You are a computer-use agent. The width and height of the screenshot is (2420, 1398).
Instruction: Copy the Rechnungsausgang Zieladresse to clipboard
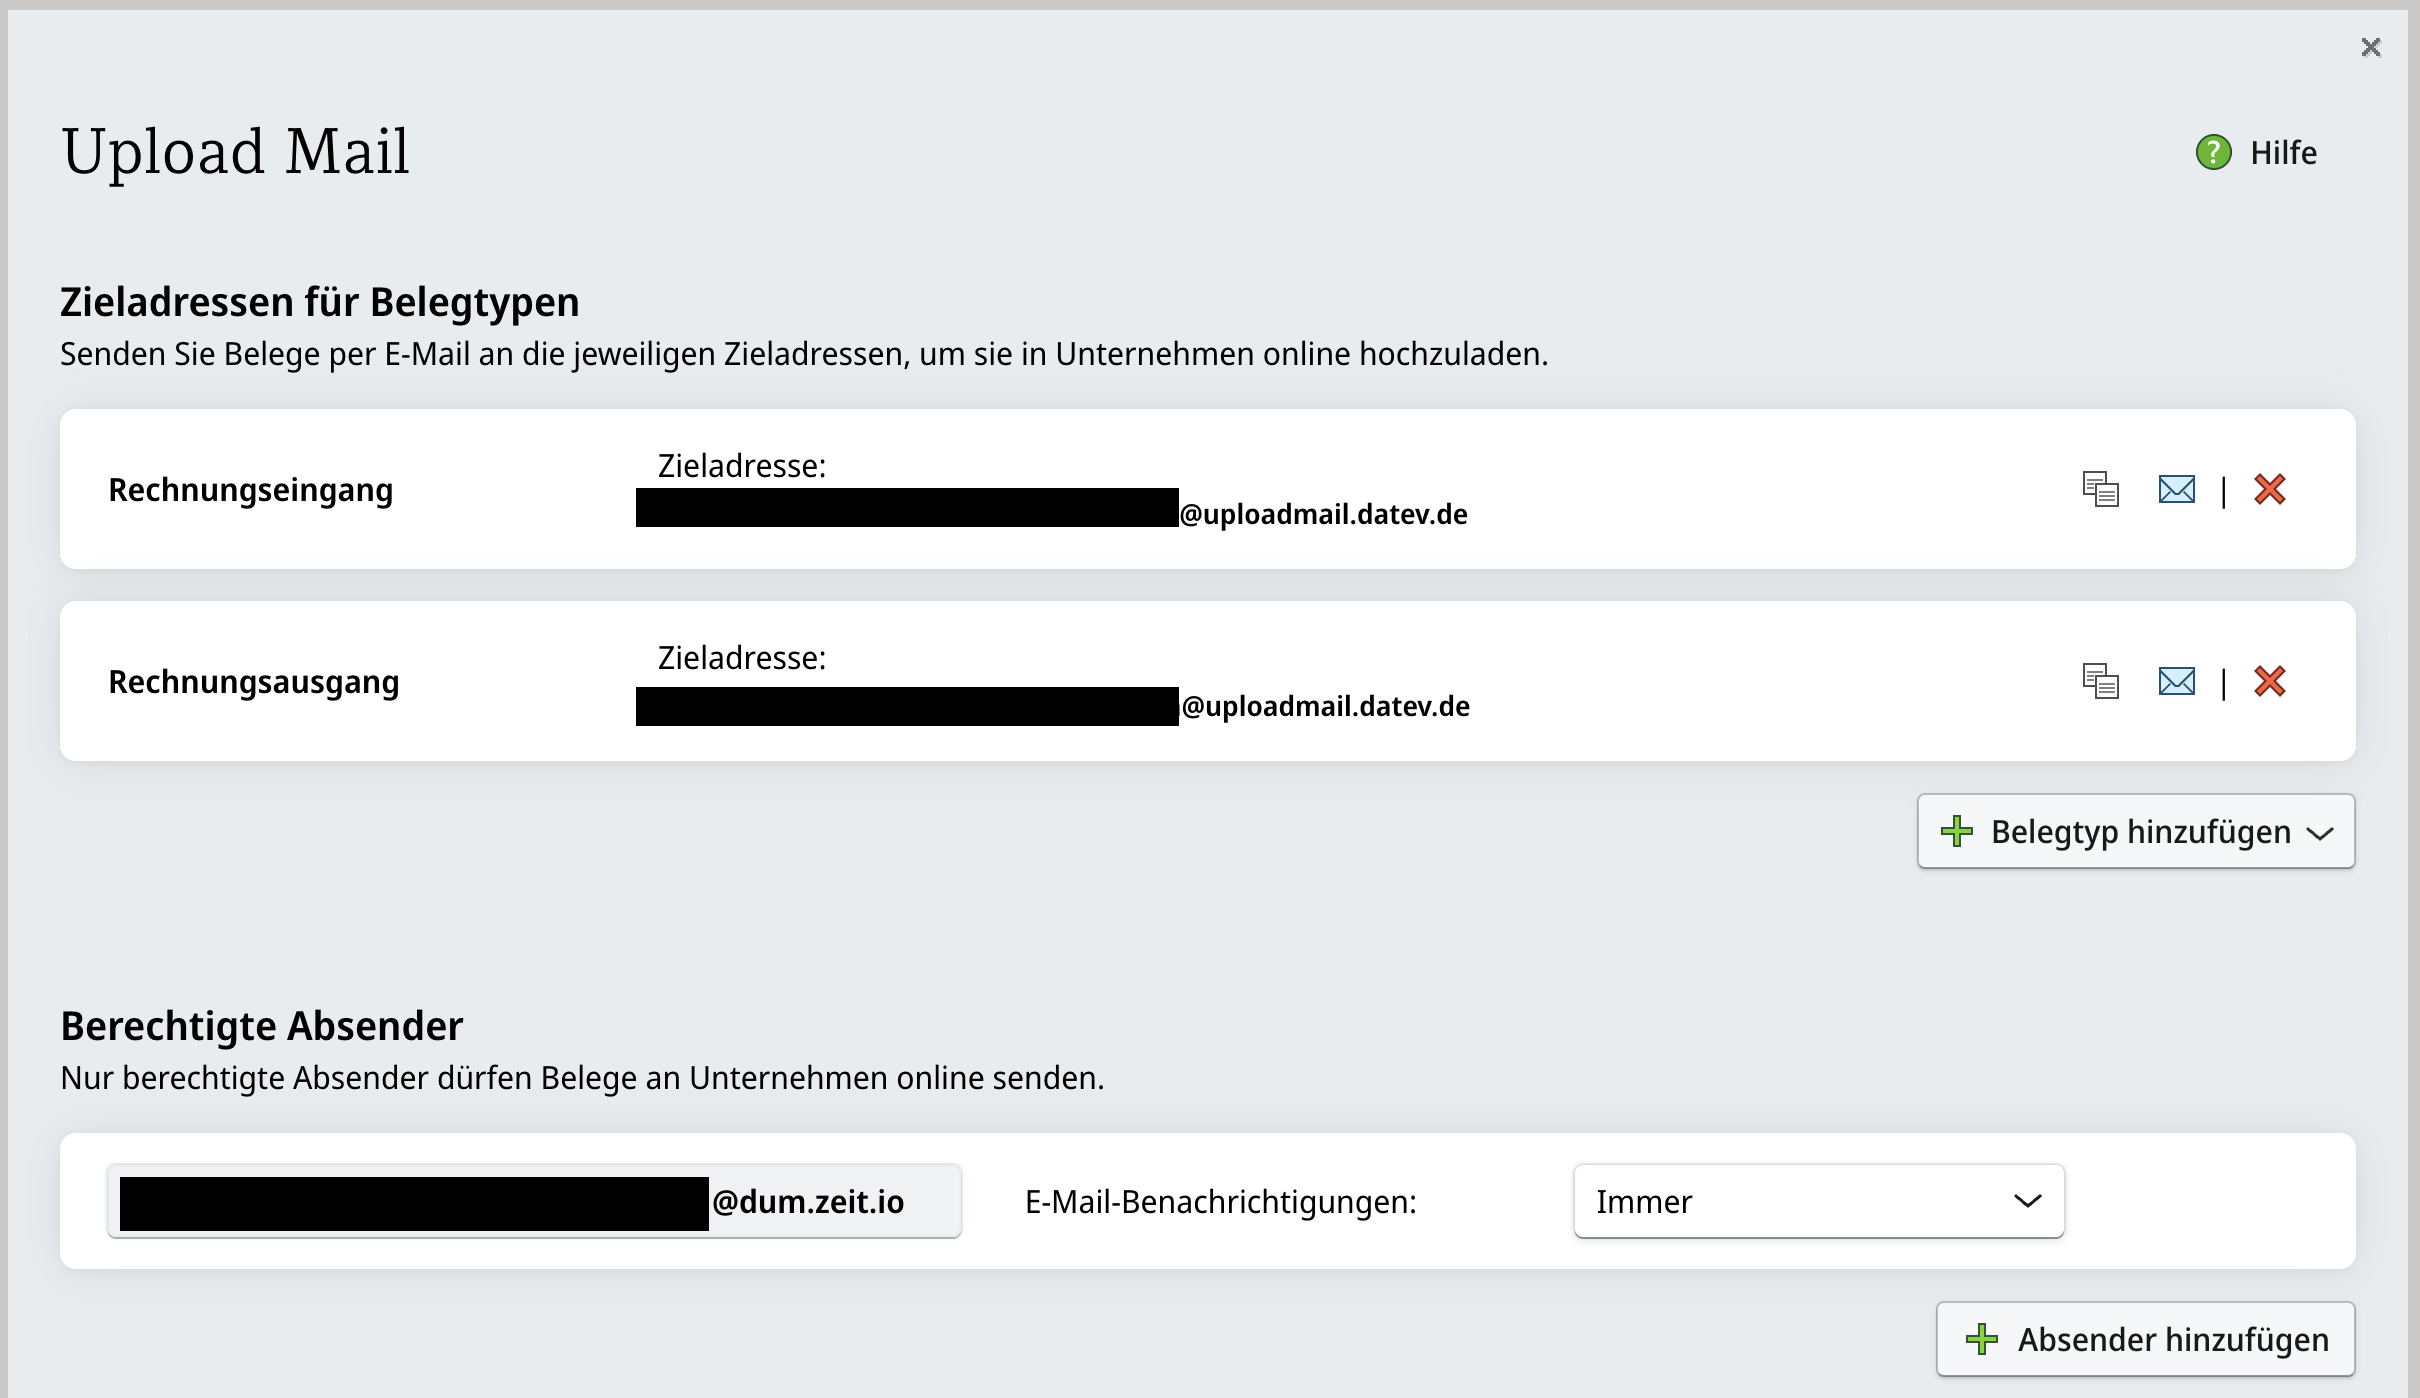[x=2101, y=680]
